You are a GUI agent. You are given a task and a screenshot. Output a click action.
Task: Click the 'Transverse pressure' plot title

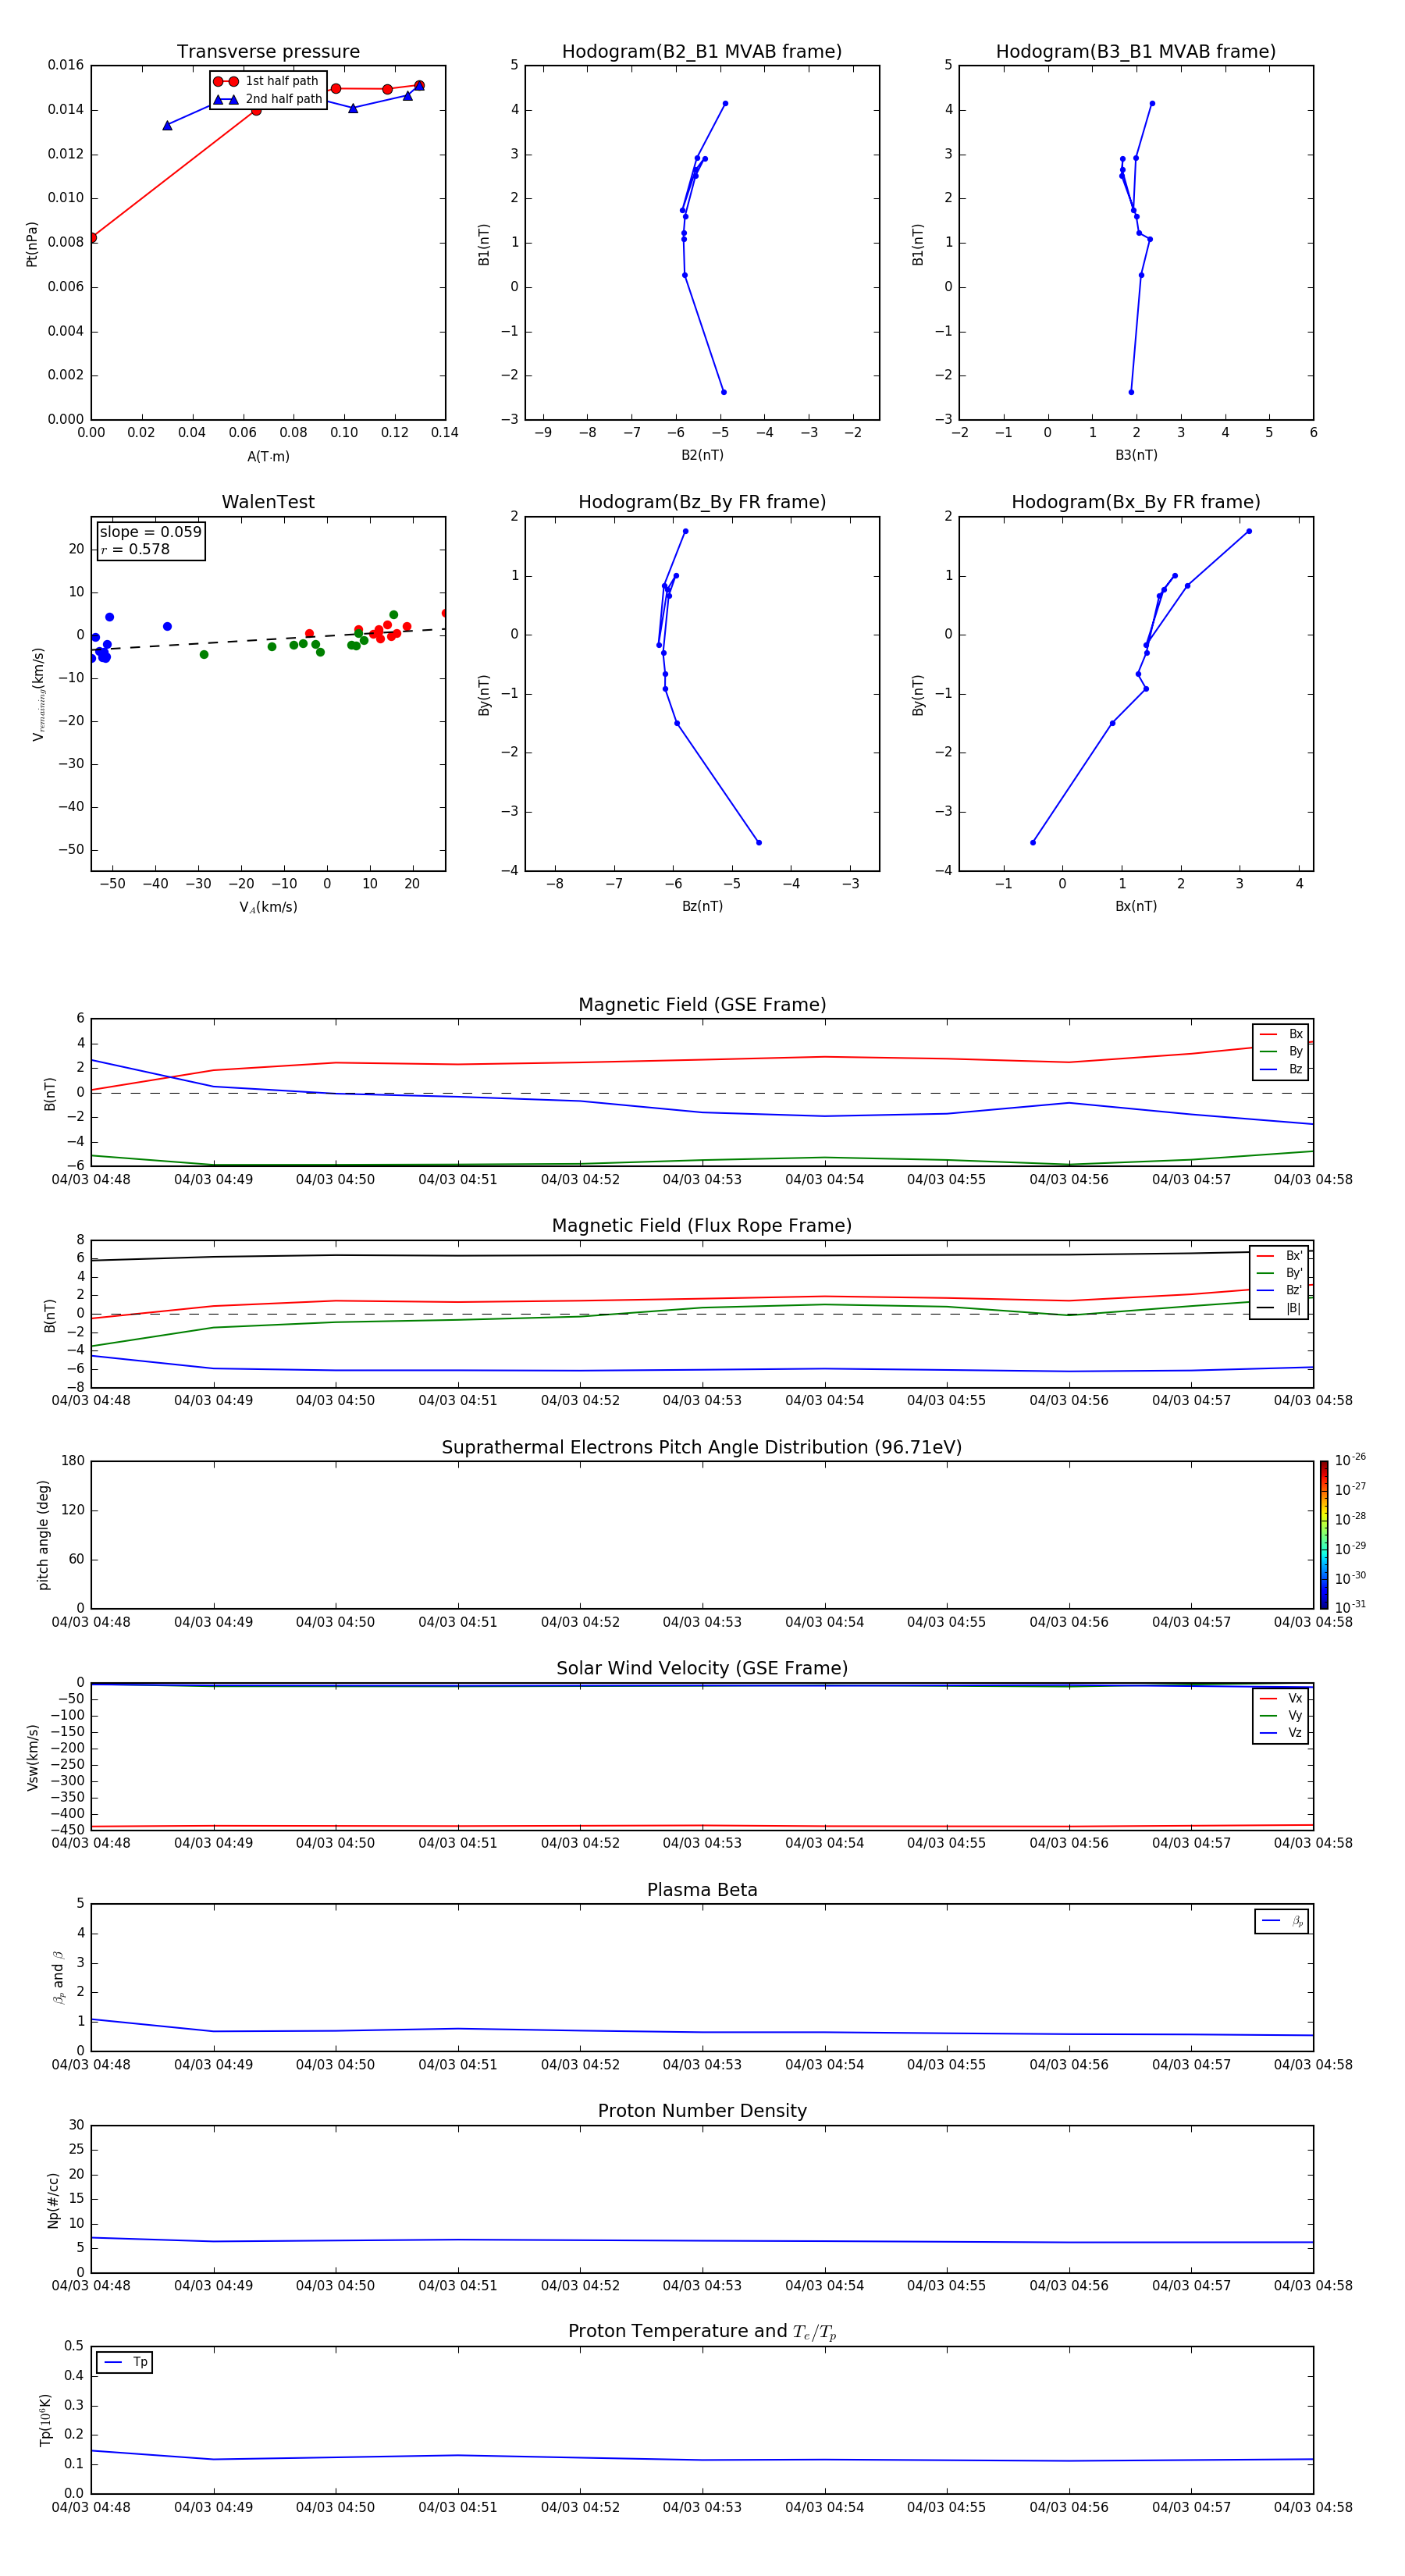(x=268, y=51)
